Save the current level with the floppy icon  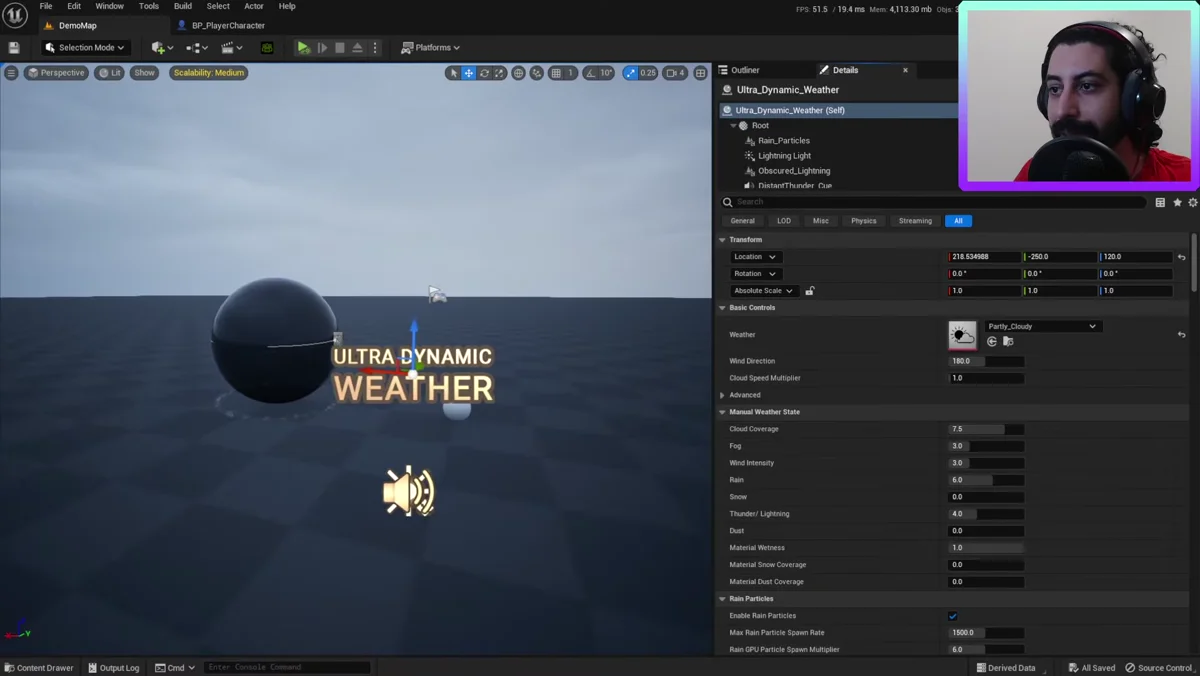14,47
